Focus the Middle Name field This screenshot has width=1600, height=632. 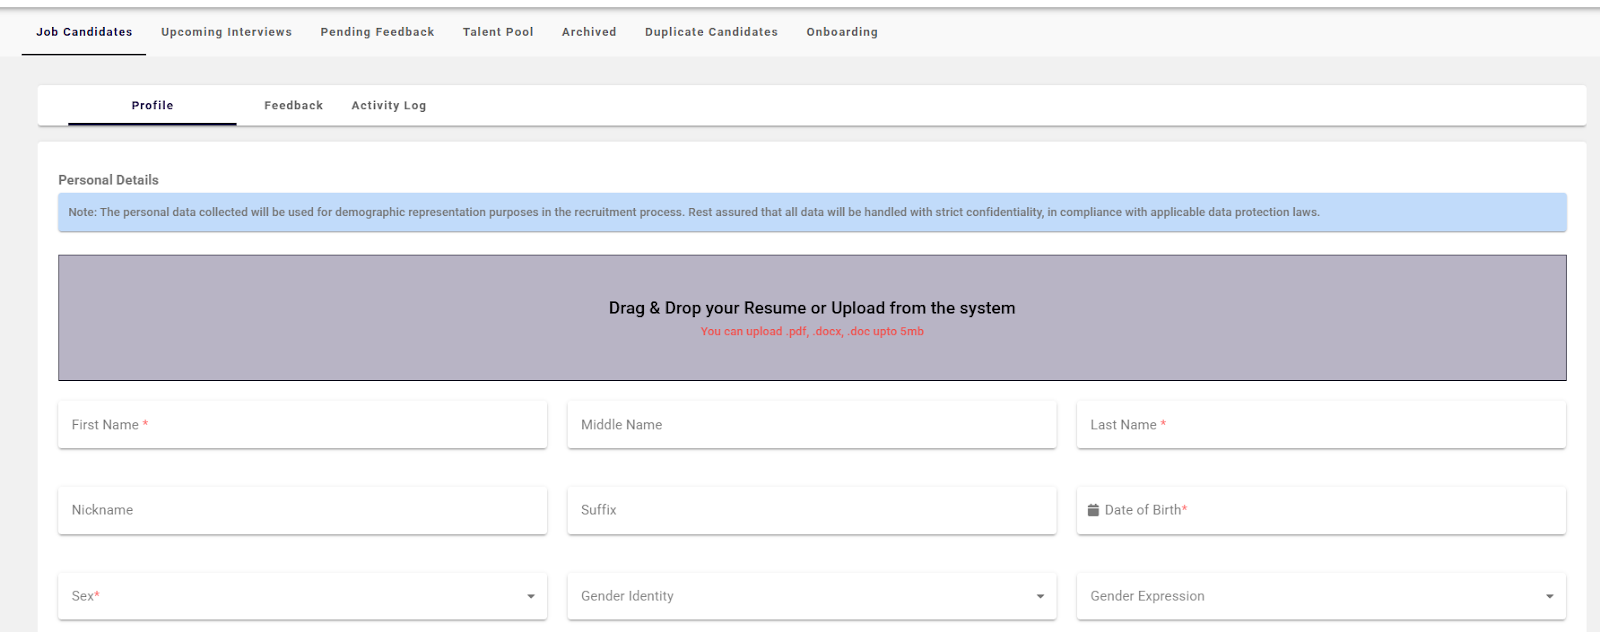pos(811,425)
